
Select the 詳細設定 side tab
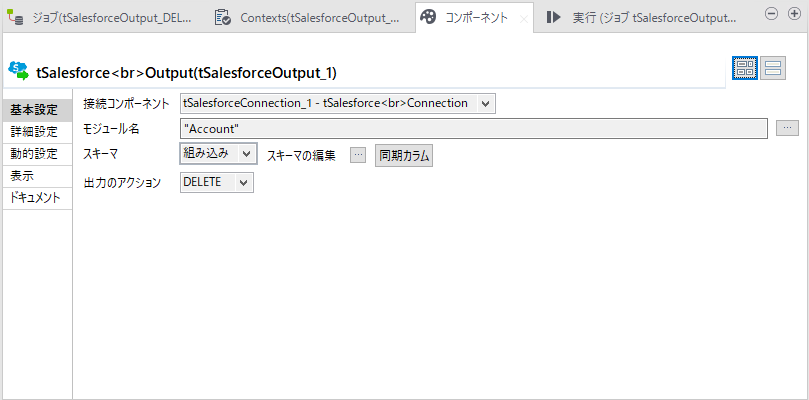point(35,132)
